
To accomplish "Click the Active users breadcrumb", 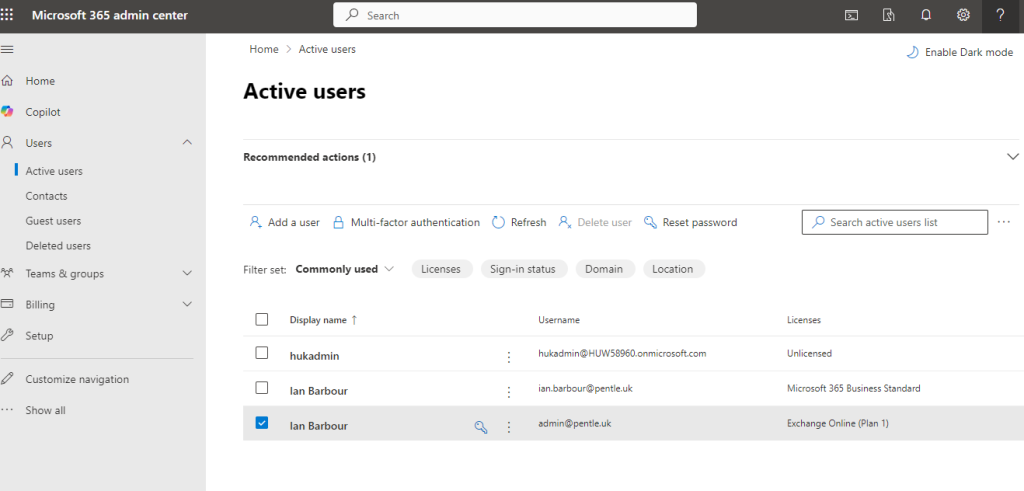I will point(327,49).
